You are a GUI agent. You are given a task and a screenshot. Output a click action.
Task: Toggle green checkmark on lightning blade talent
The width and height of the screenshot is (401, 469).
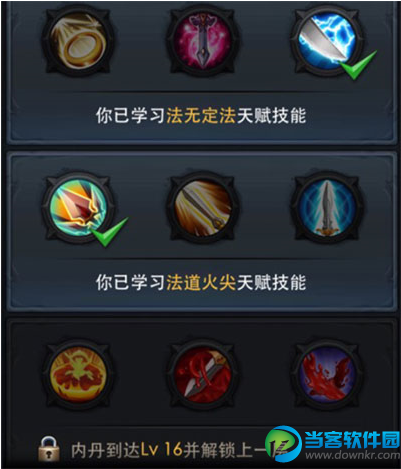(x=358, y=65)
